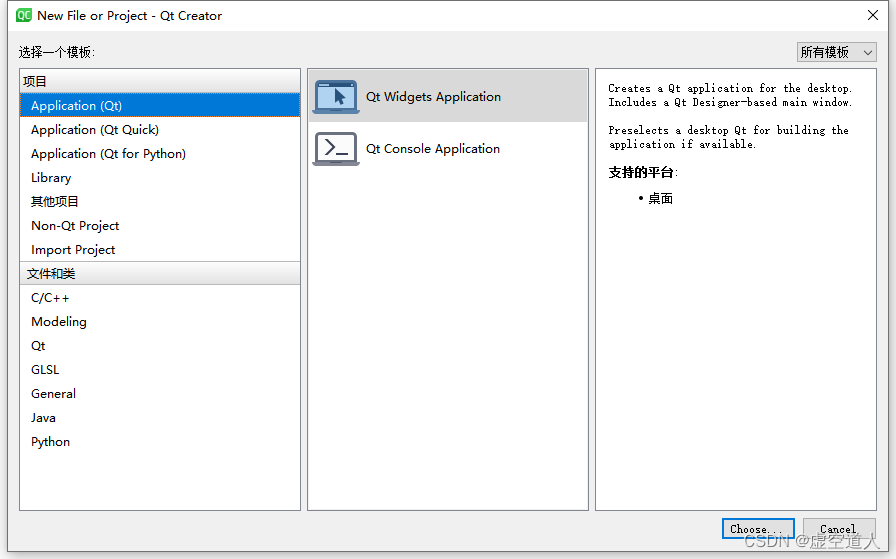The image size is (896, 559).
Task: Click the Qt Creator logo in title bar
Action: pos(23,15)
